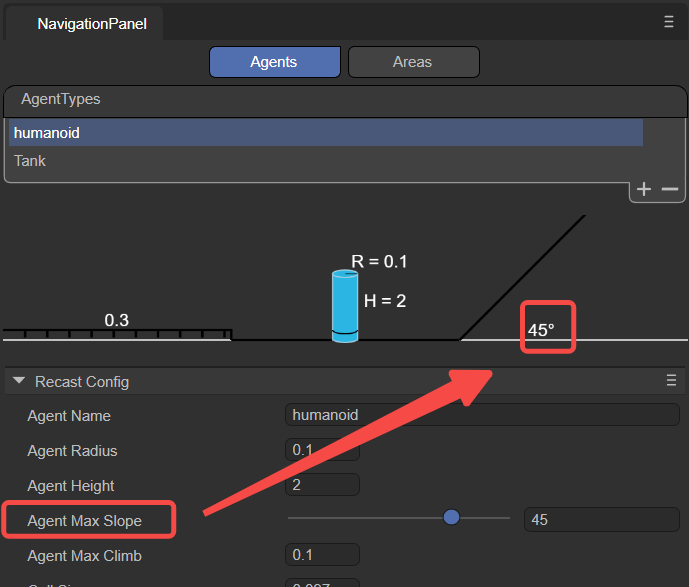Screen dimensions: 689x587
Task: Focus the Agent Max Climb value field
Action: coord(322,555)
